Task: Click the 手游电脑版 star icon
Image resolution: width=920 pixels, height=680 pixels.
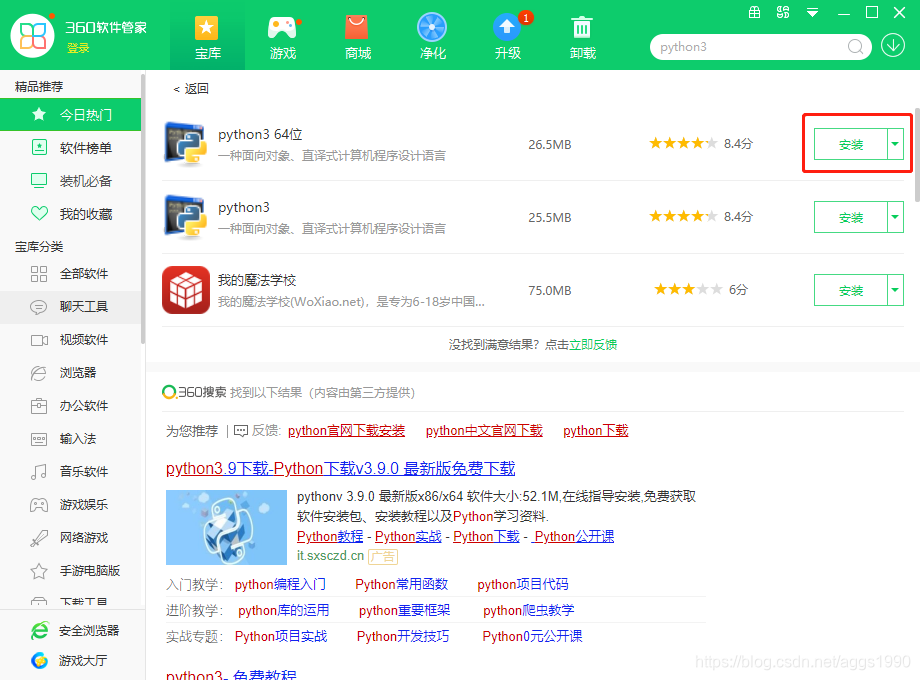Action: (x=39, y=571)
